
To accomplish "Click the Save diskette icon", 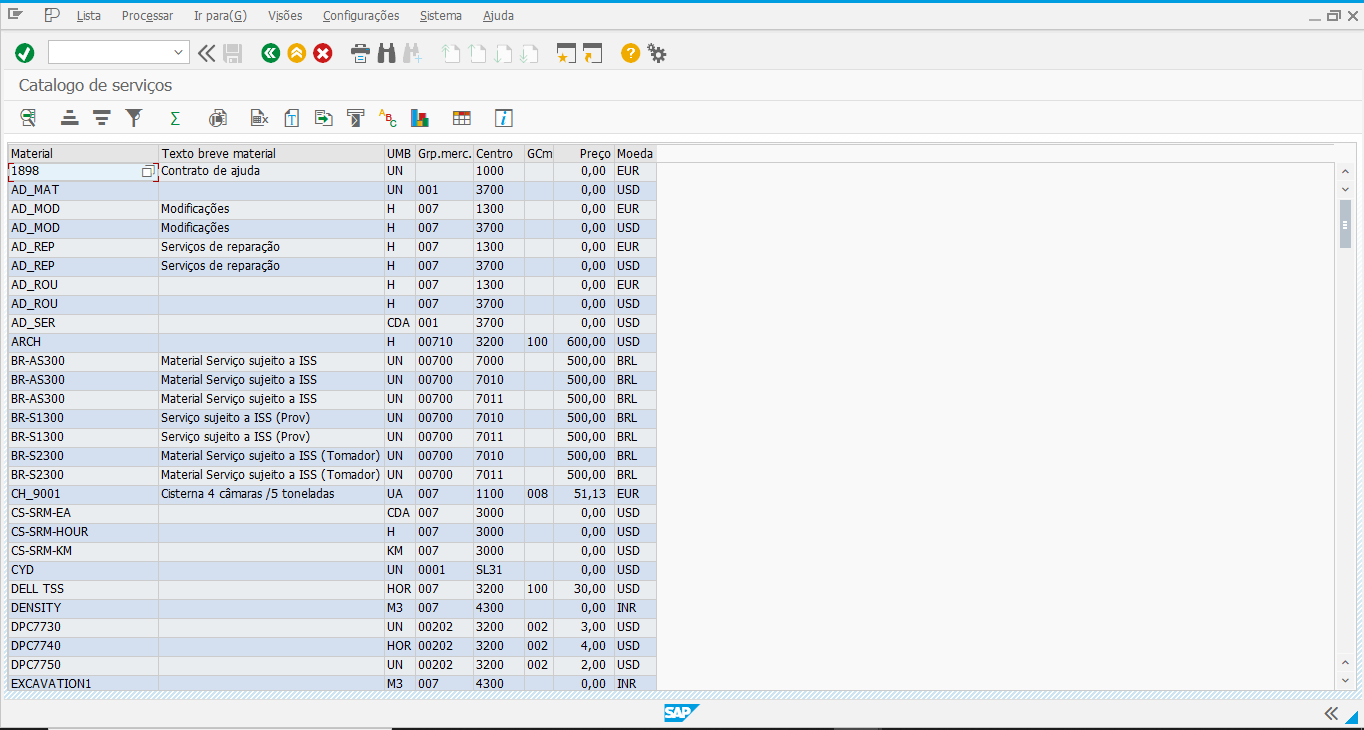I will [233, 53].
